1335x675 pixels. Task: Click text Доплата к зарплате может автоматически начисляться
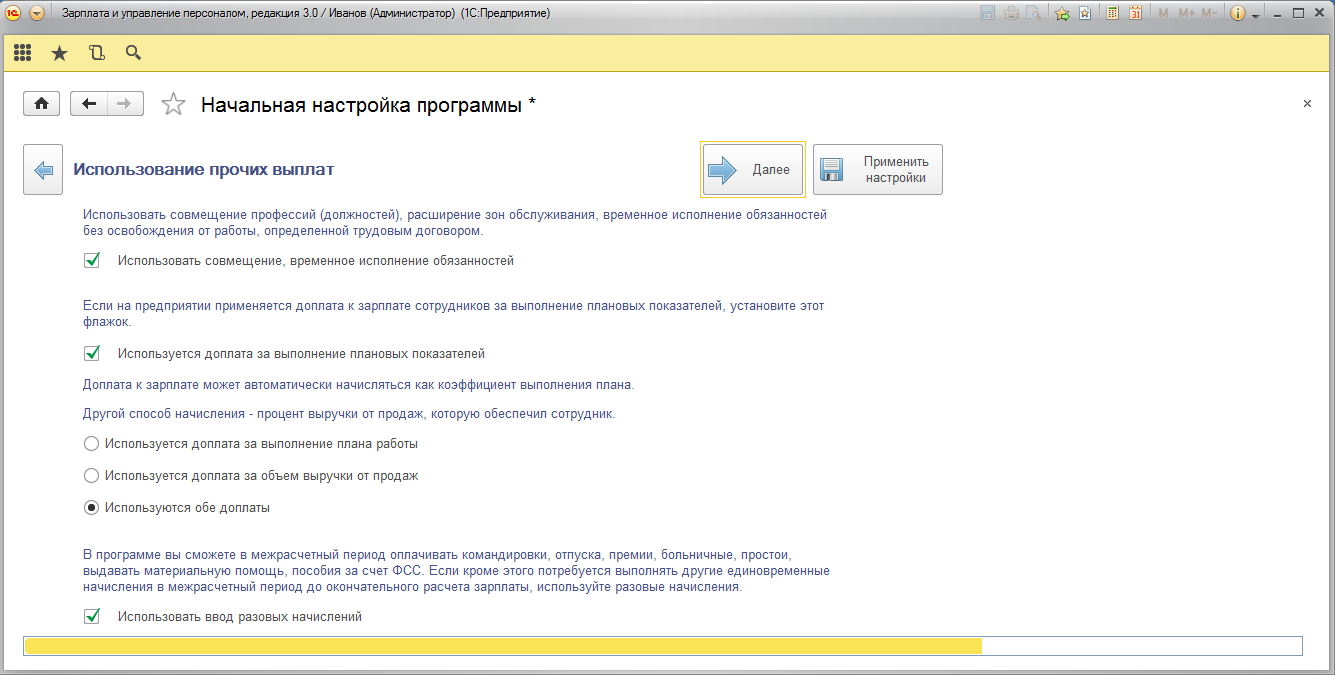359,384
